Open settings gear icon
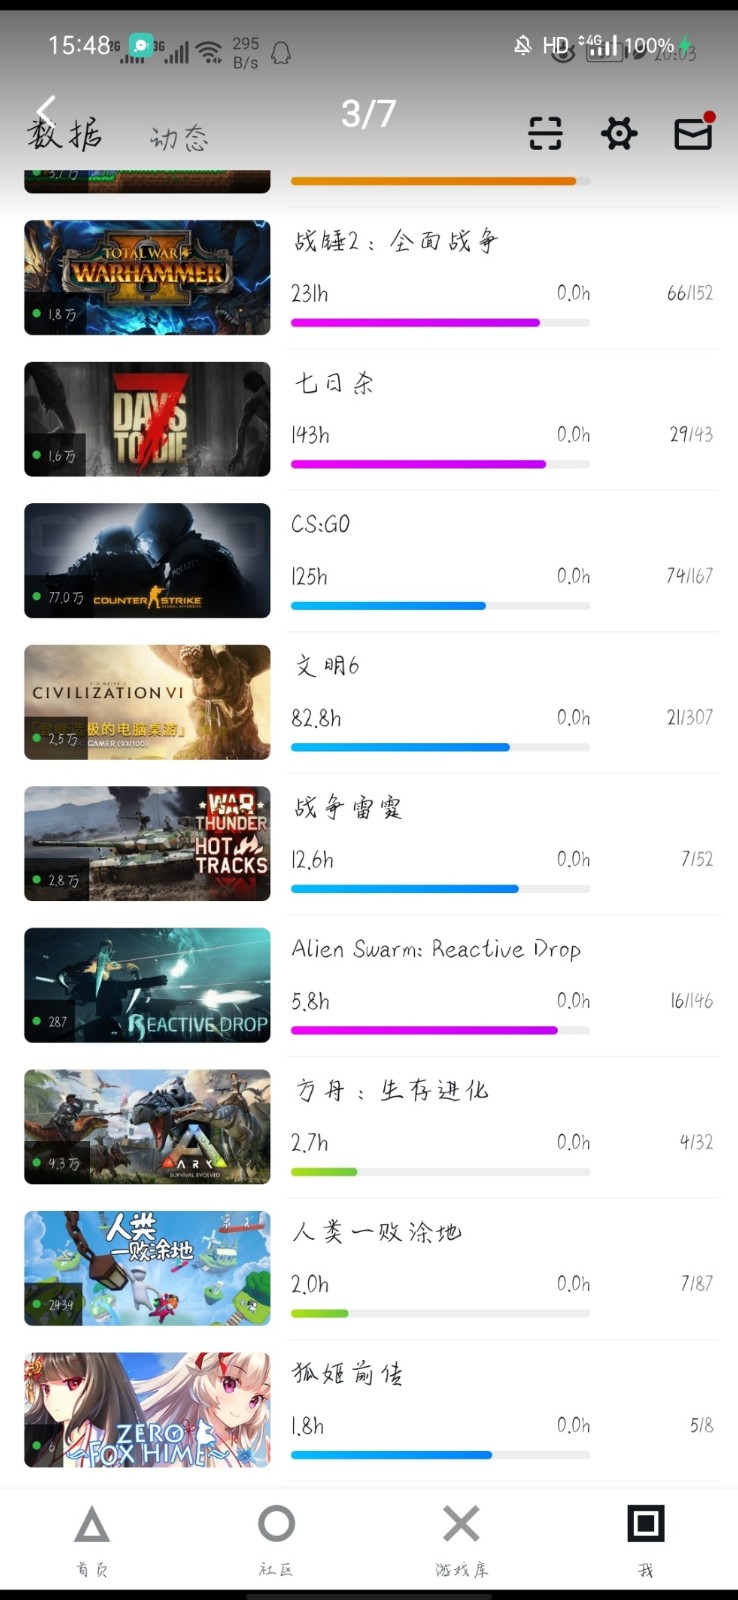This screenshot has height=1600, width=738. tap(619, 133)
